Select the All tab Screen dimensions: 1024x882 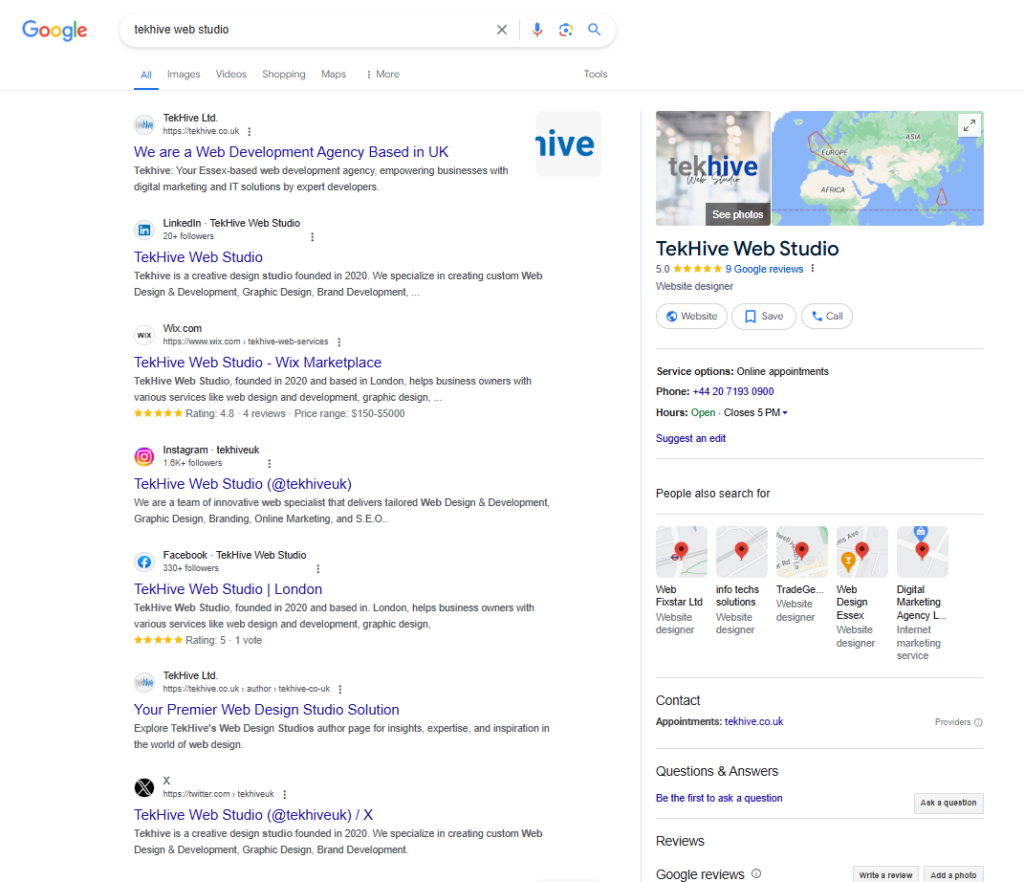pos(146,74)
